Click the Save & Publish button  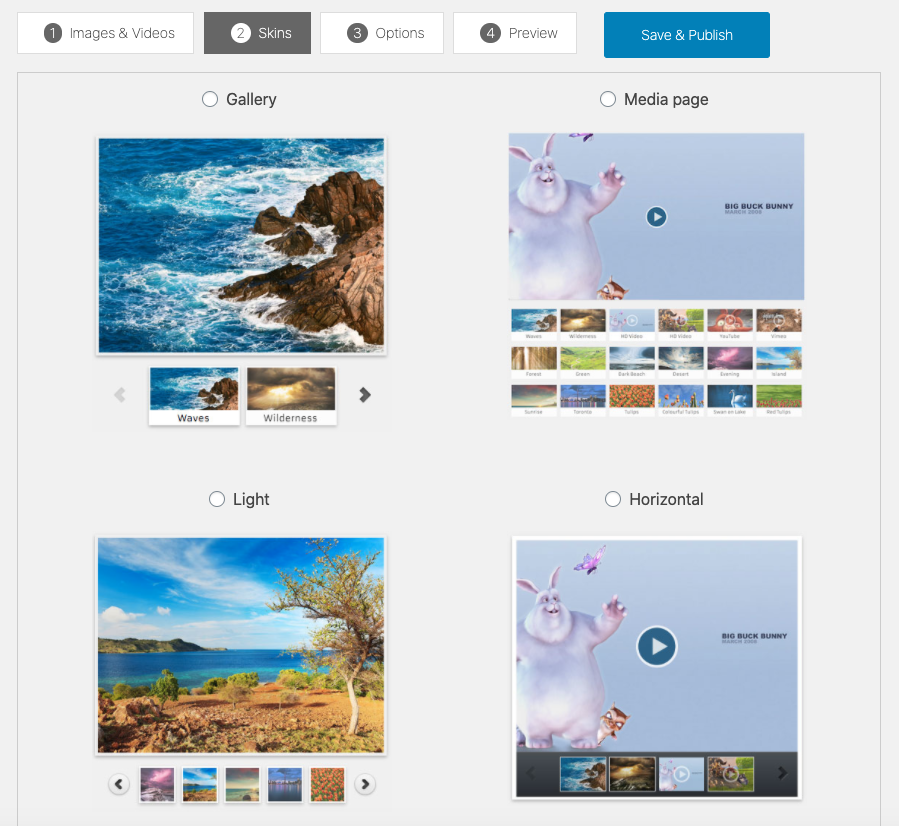pyautogui.click(x=686, y=35)
